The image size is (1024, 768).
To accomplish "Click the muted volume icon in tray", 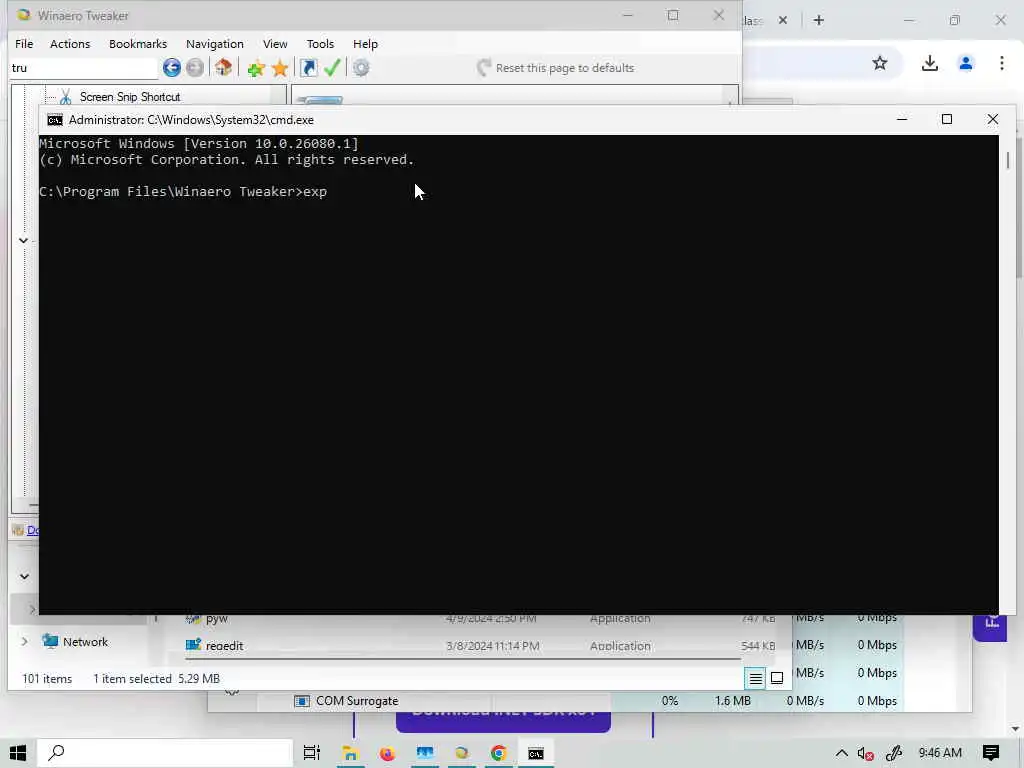I will click(865, 754).
